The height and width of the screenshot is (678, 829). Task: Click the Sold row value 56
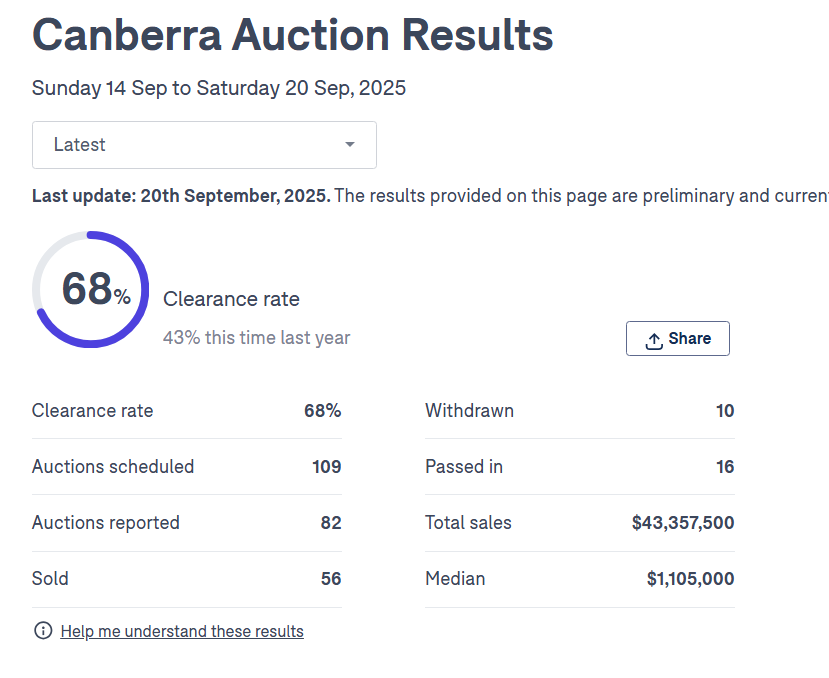(x=331, y=579)
